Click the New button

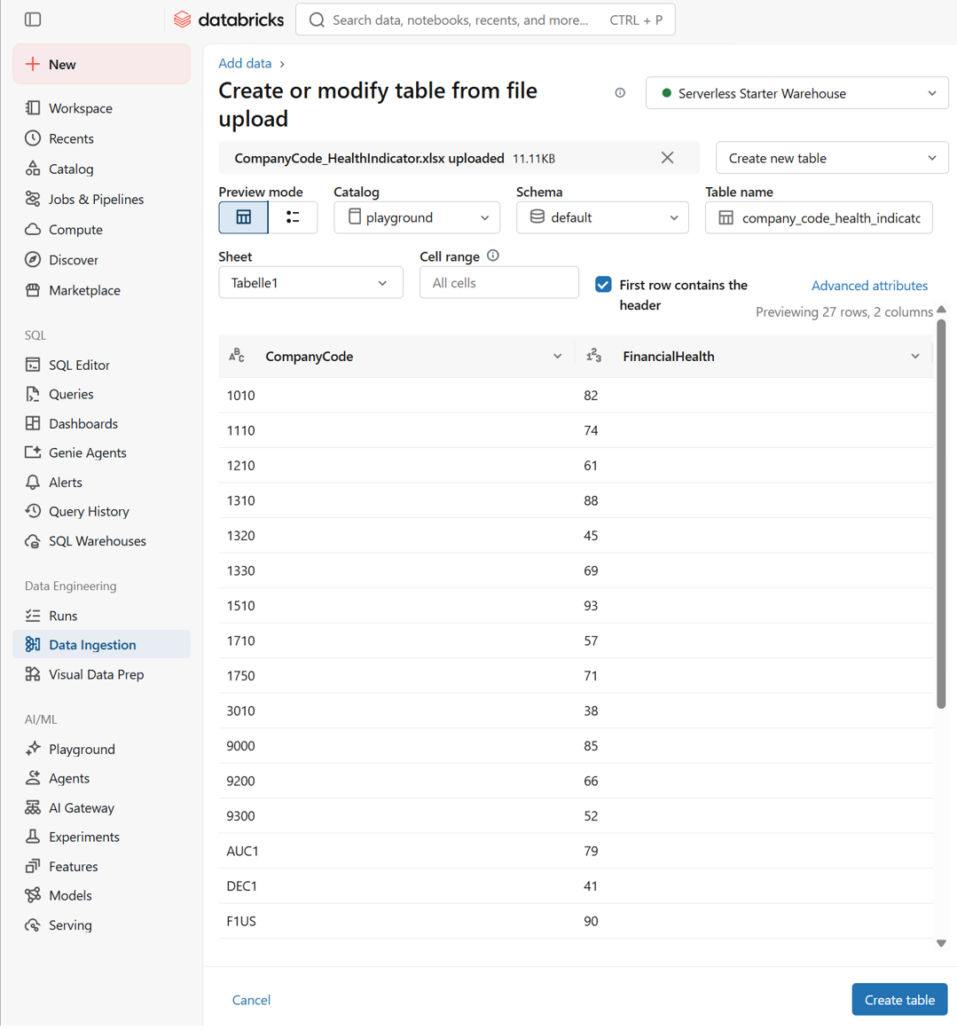[102, 64]
